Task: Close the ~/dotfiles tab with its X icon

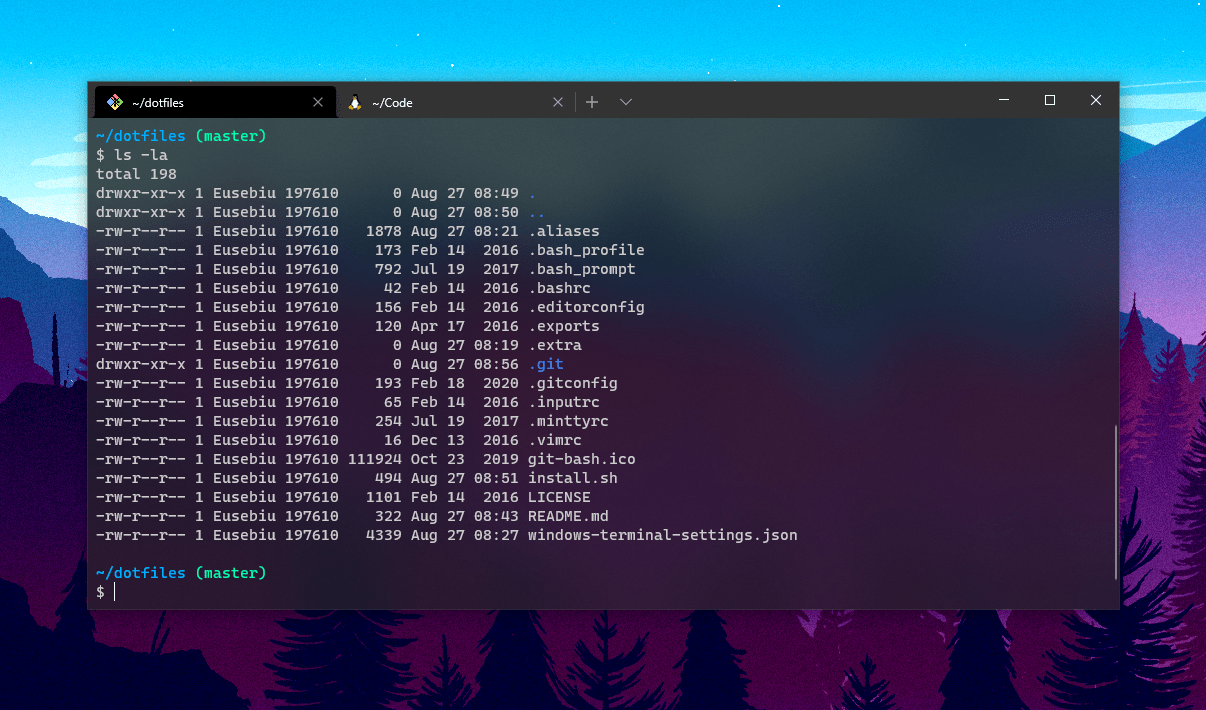Action: tap(317, 101)
